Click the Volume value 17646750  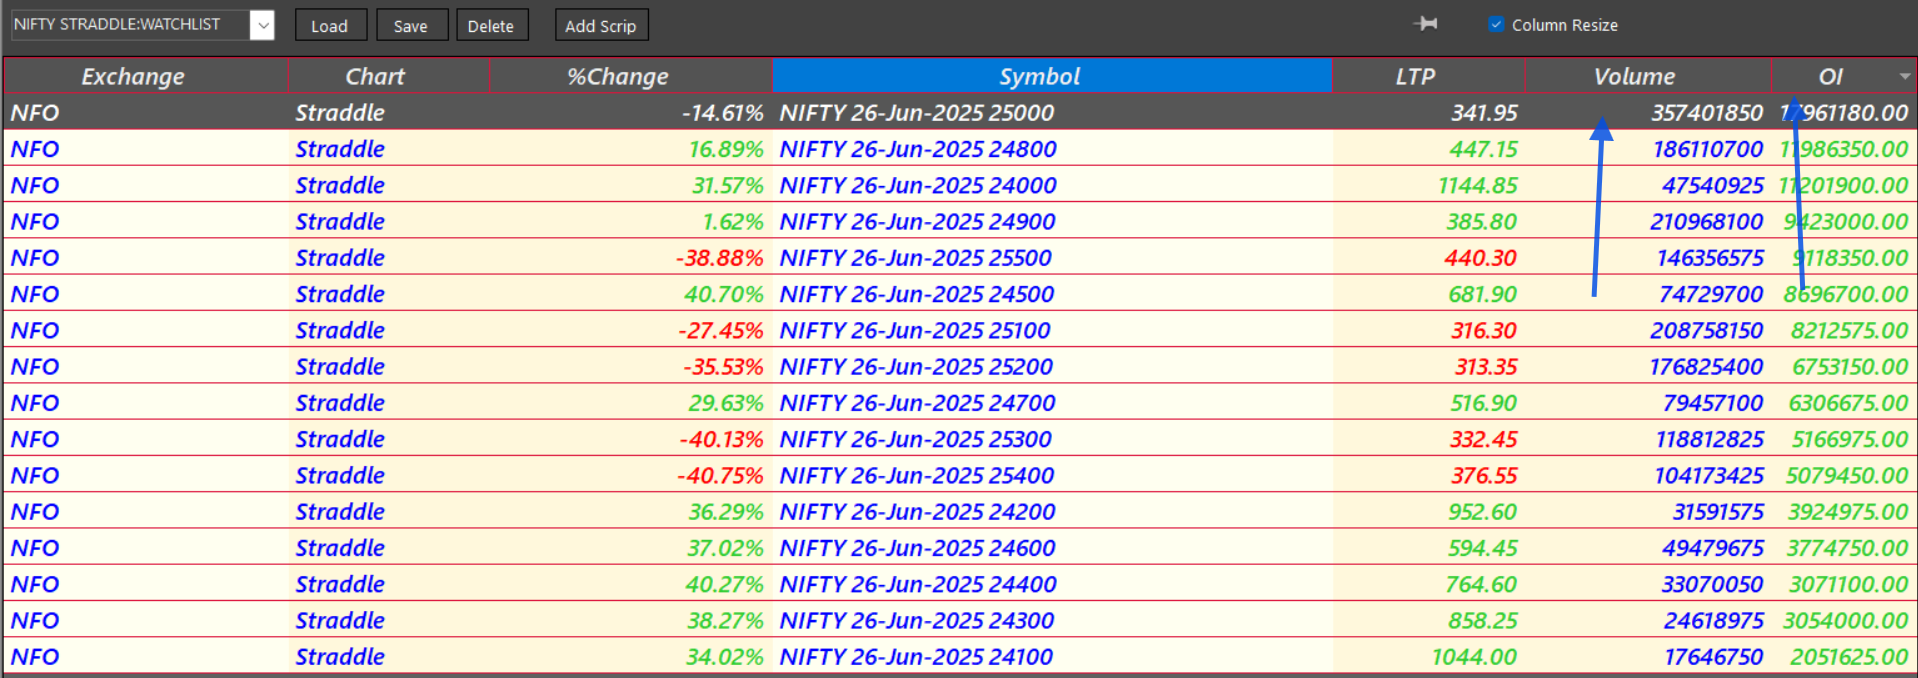(x=1714, y=656)
